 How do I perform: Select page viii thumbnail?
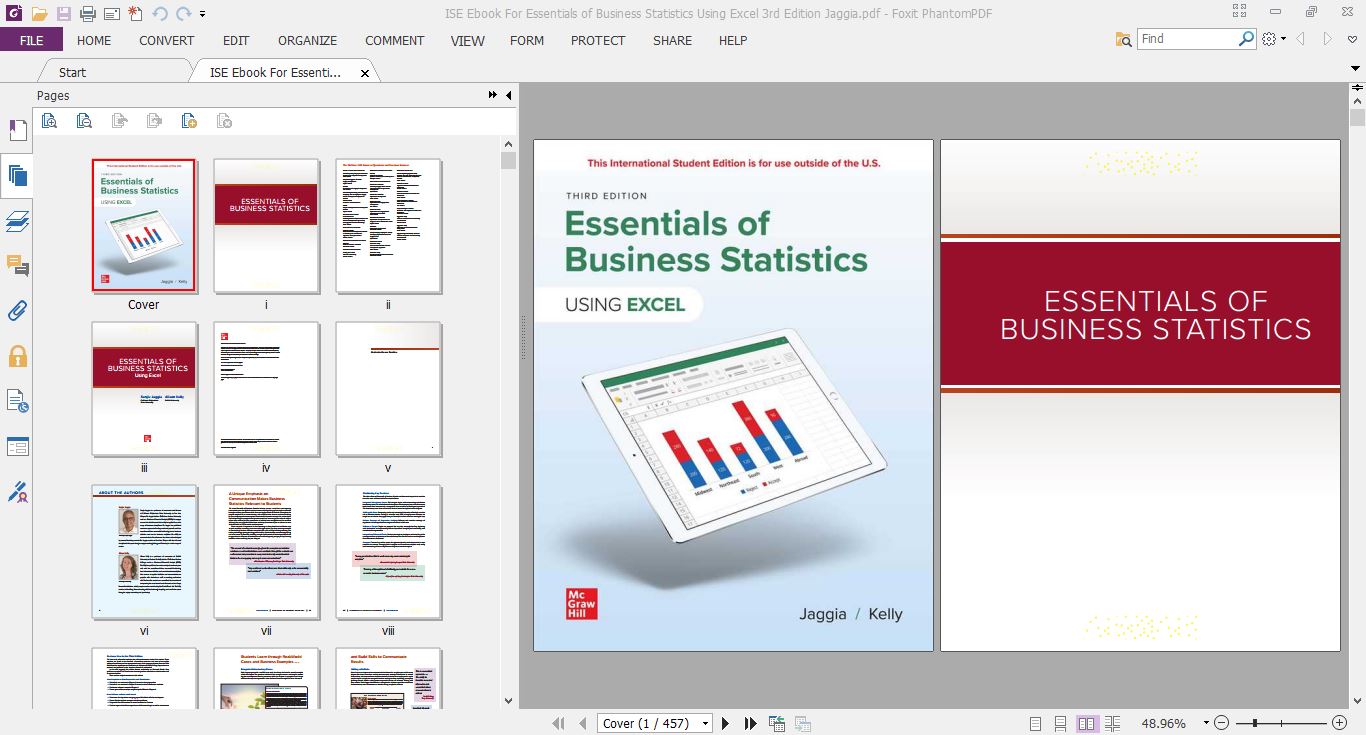click(x=388, y=552)
